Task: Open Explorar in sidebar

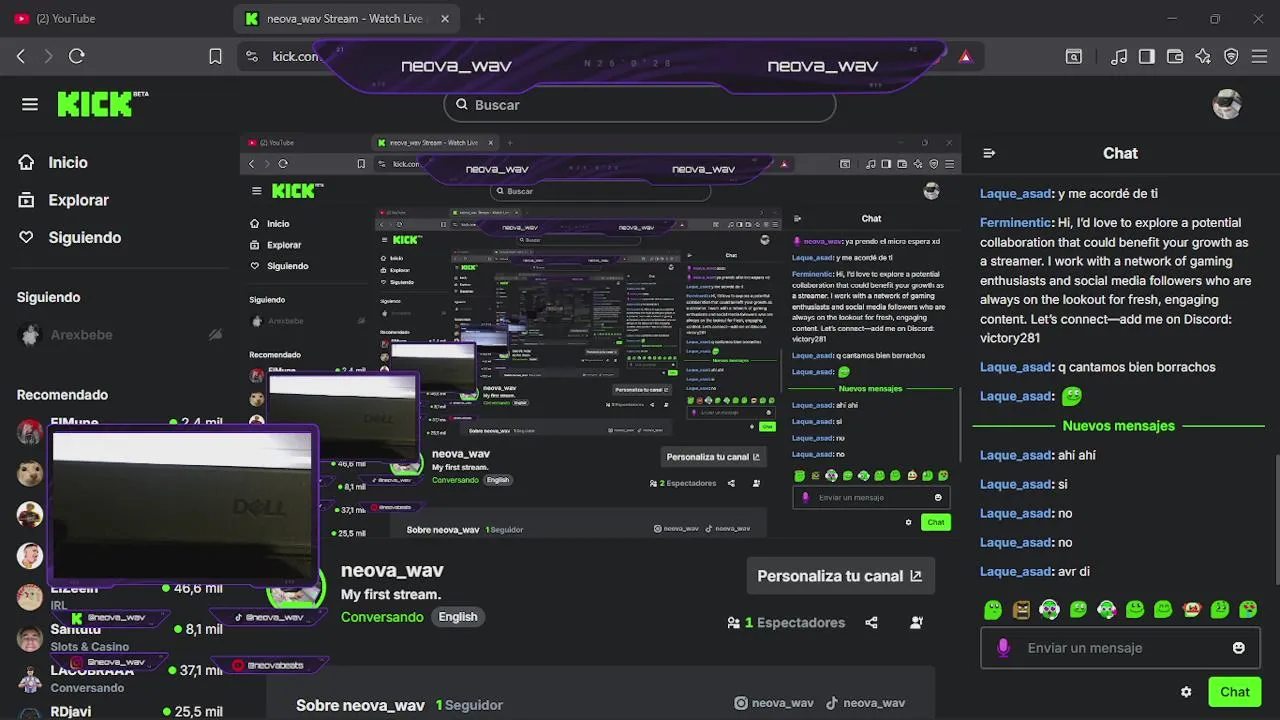Action: [x=78, y=200]
